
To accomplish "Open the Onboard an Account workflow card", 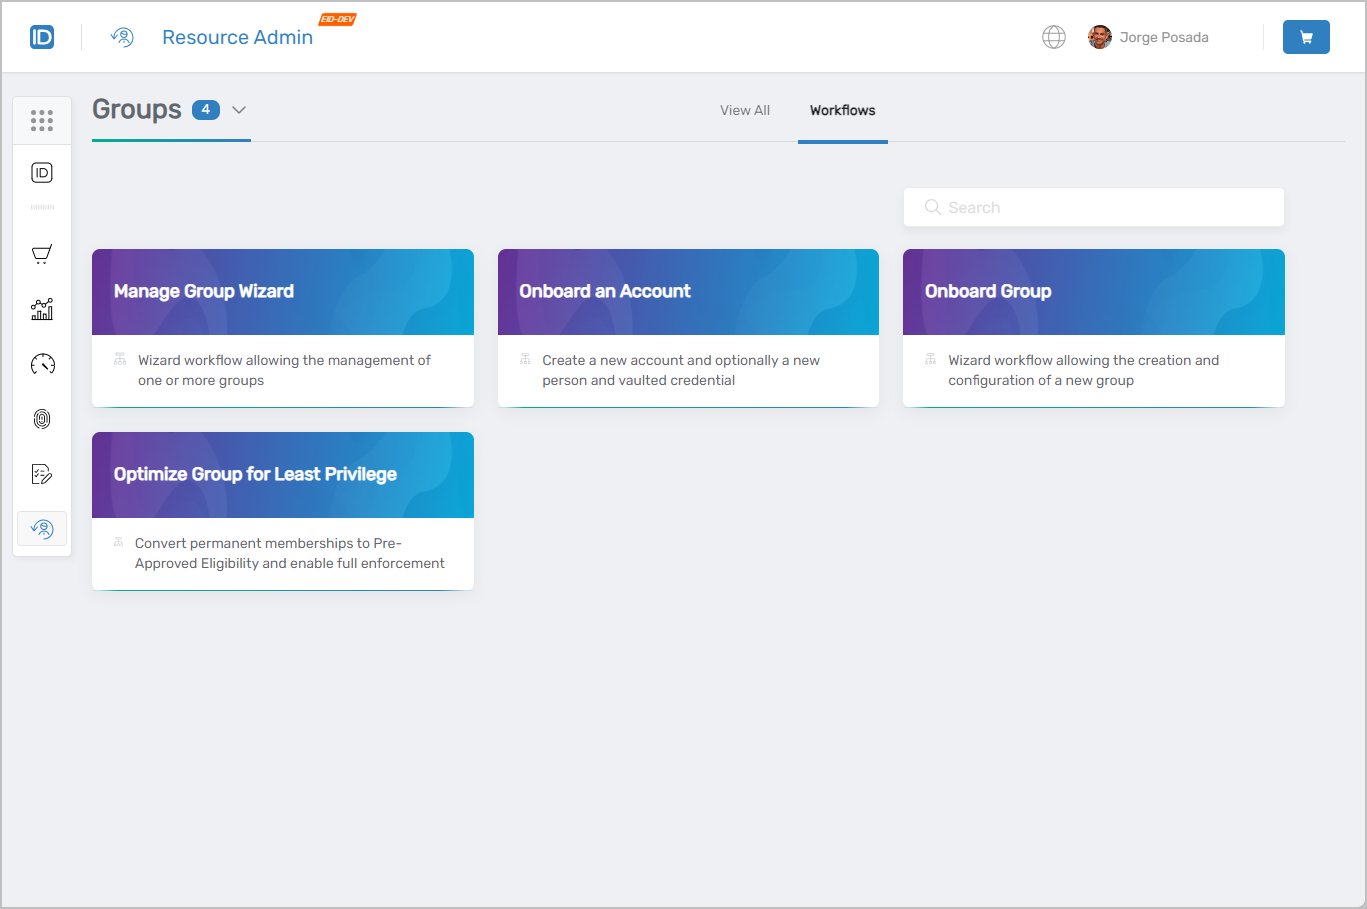I will point(688,328).
